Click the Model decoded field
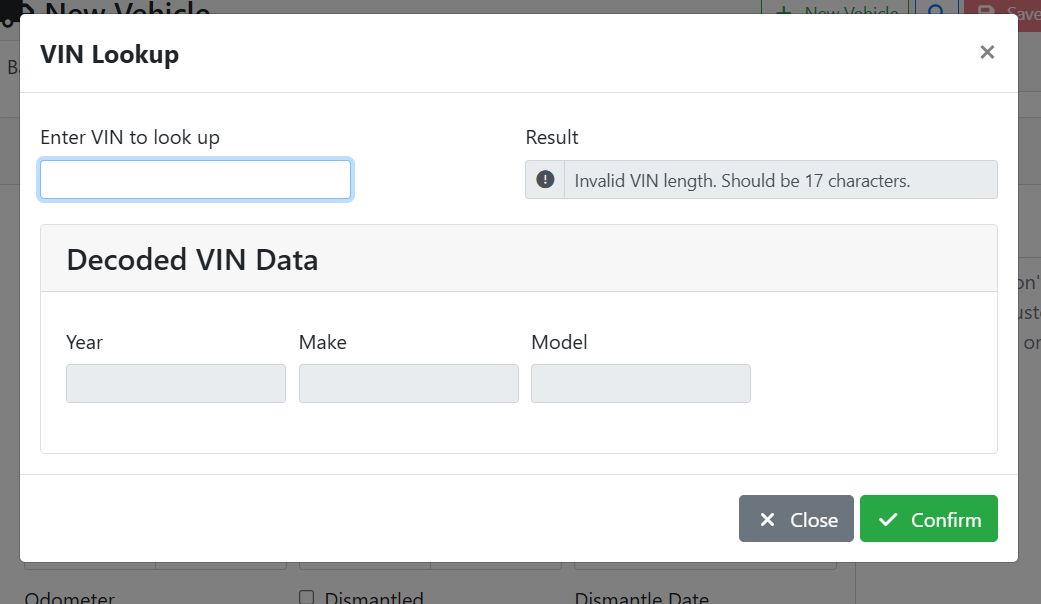This screenshot has height=604, width=1041. [640, 384]
